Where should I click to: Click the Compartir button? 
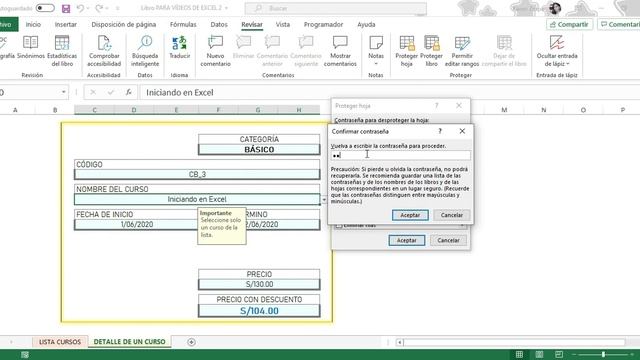pos(569,24)
